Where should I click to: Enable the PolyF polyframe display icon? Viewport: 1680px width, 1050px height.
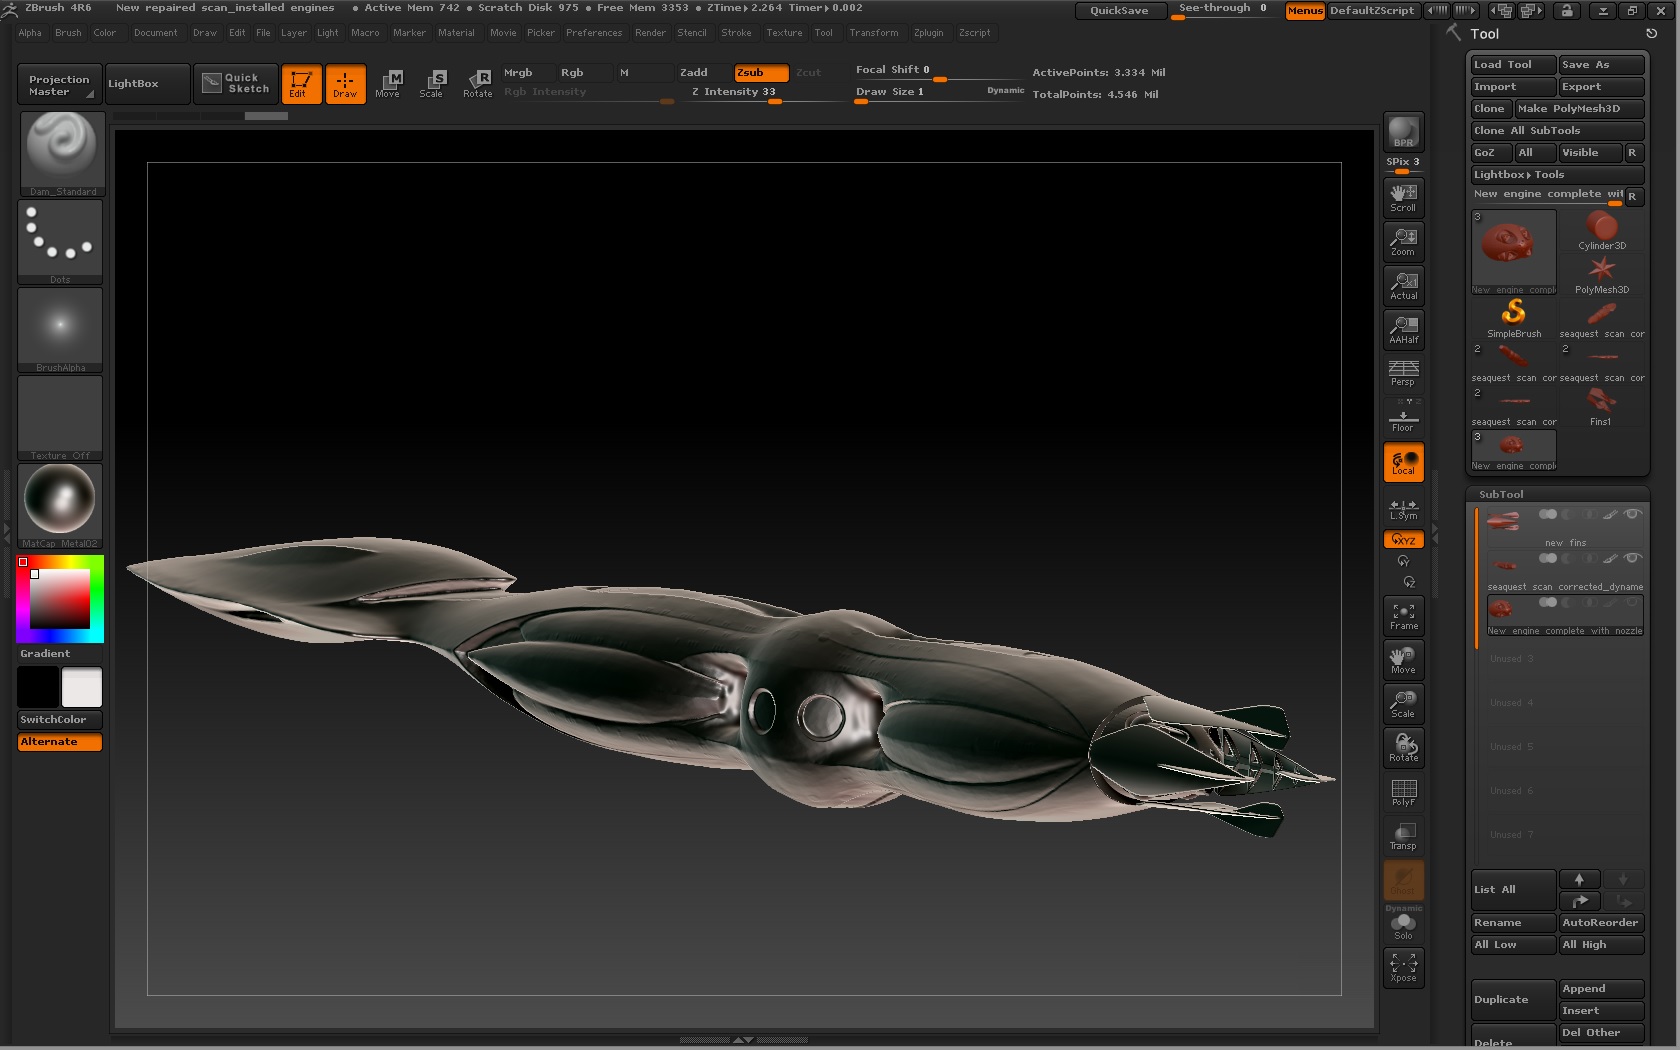(x=1403, y=792)
